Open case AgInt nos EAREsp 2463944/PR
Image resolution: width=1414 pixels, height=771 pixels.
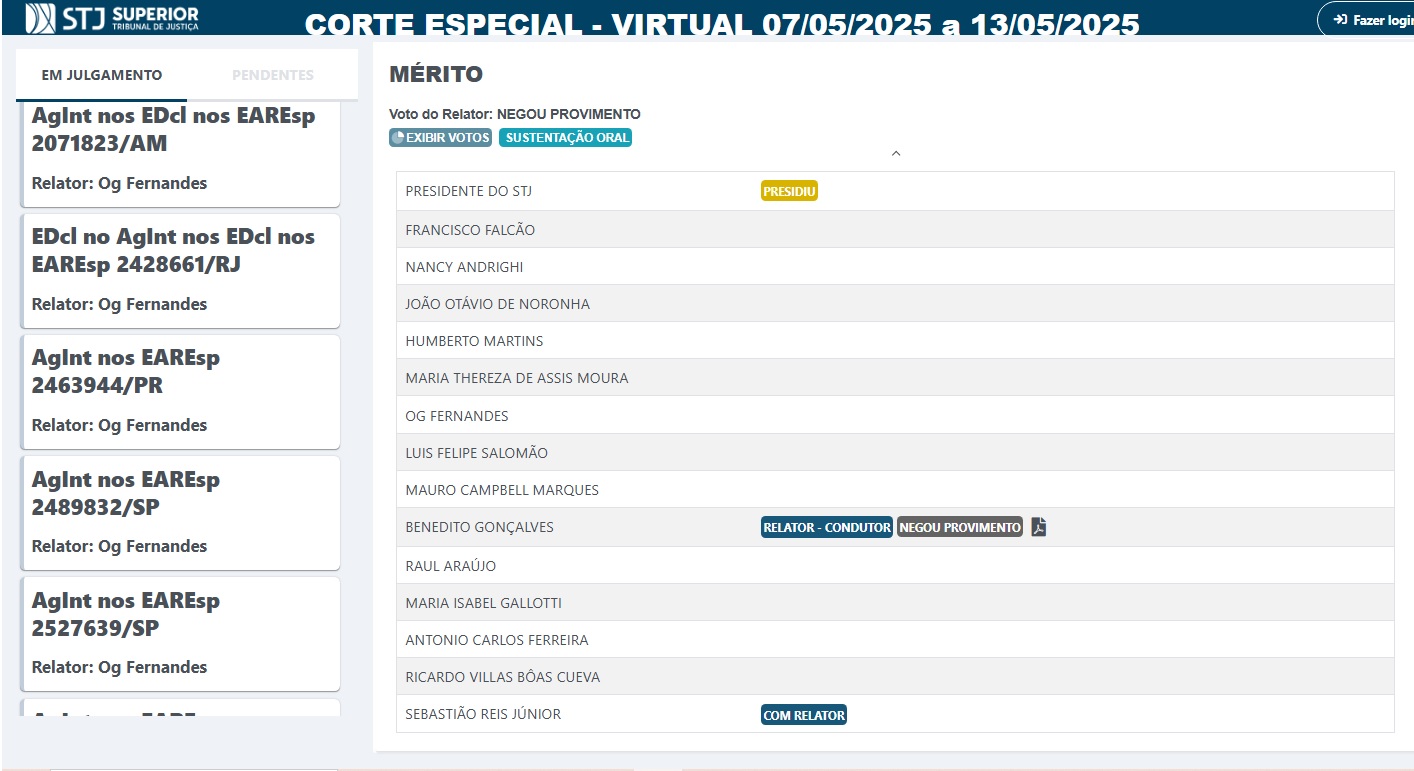click(x=180, y=391)
